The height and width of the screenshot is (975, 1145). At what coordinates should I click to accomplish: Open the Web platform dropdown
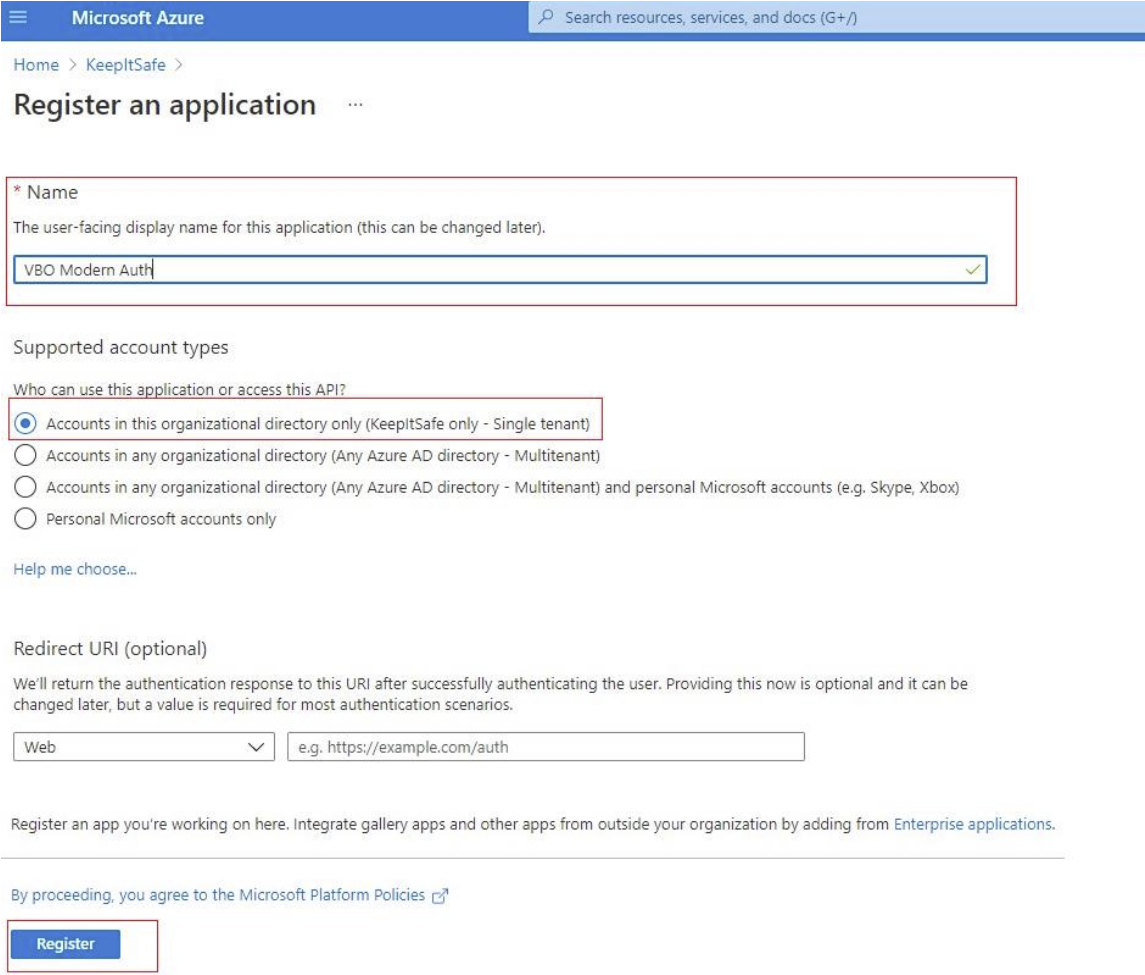tap(144, 747)
